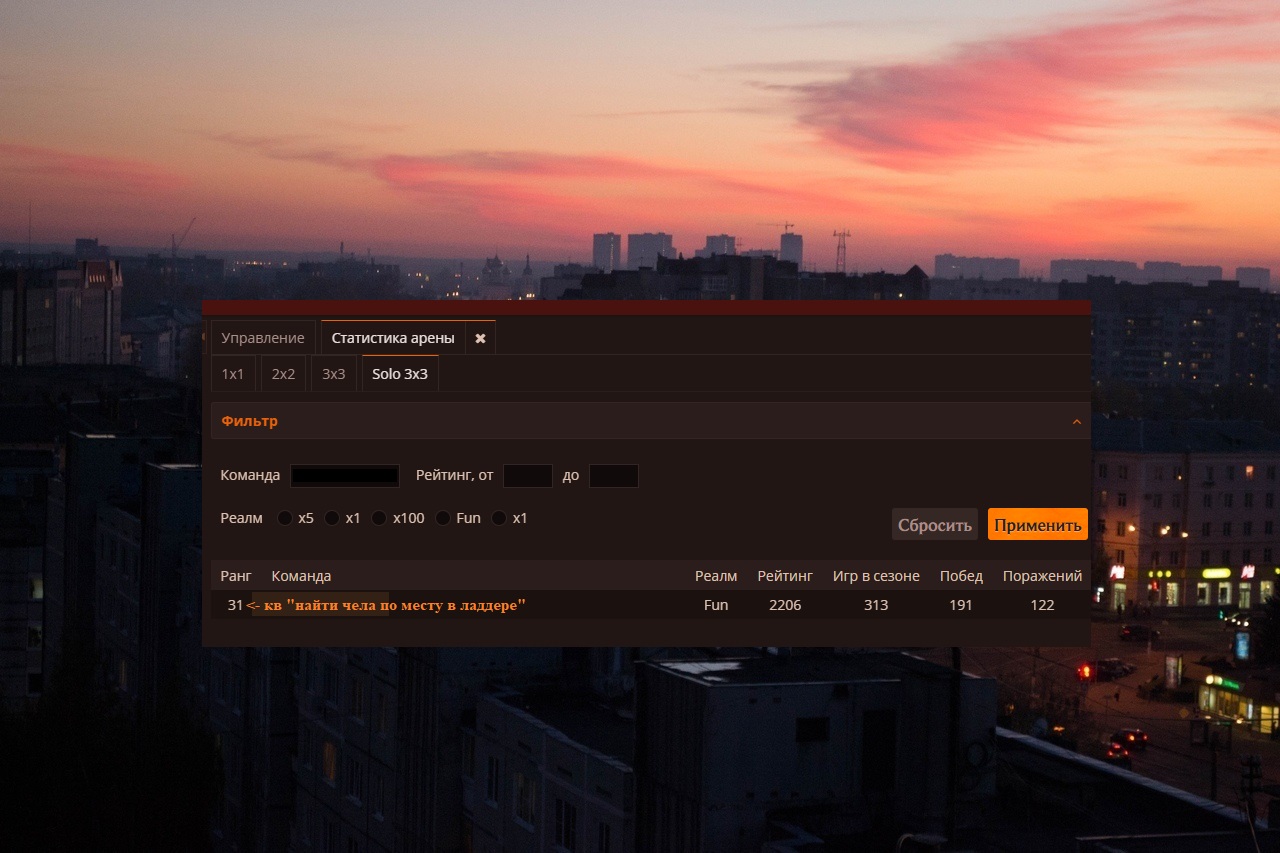Choose the last x1 radio after Fun
This screenshot has height=853, width=1280.
499,518
